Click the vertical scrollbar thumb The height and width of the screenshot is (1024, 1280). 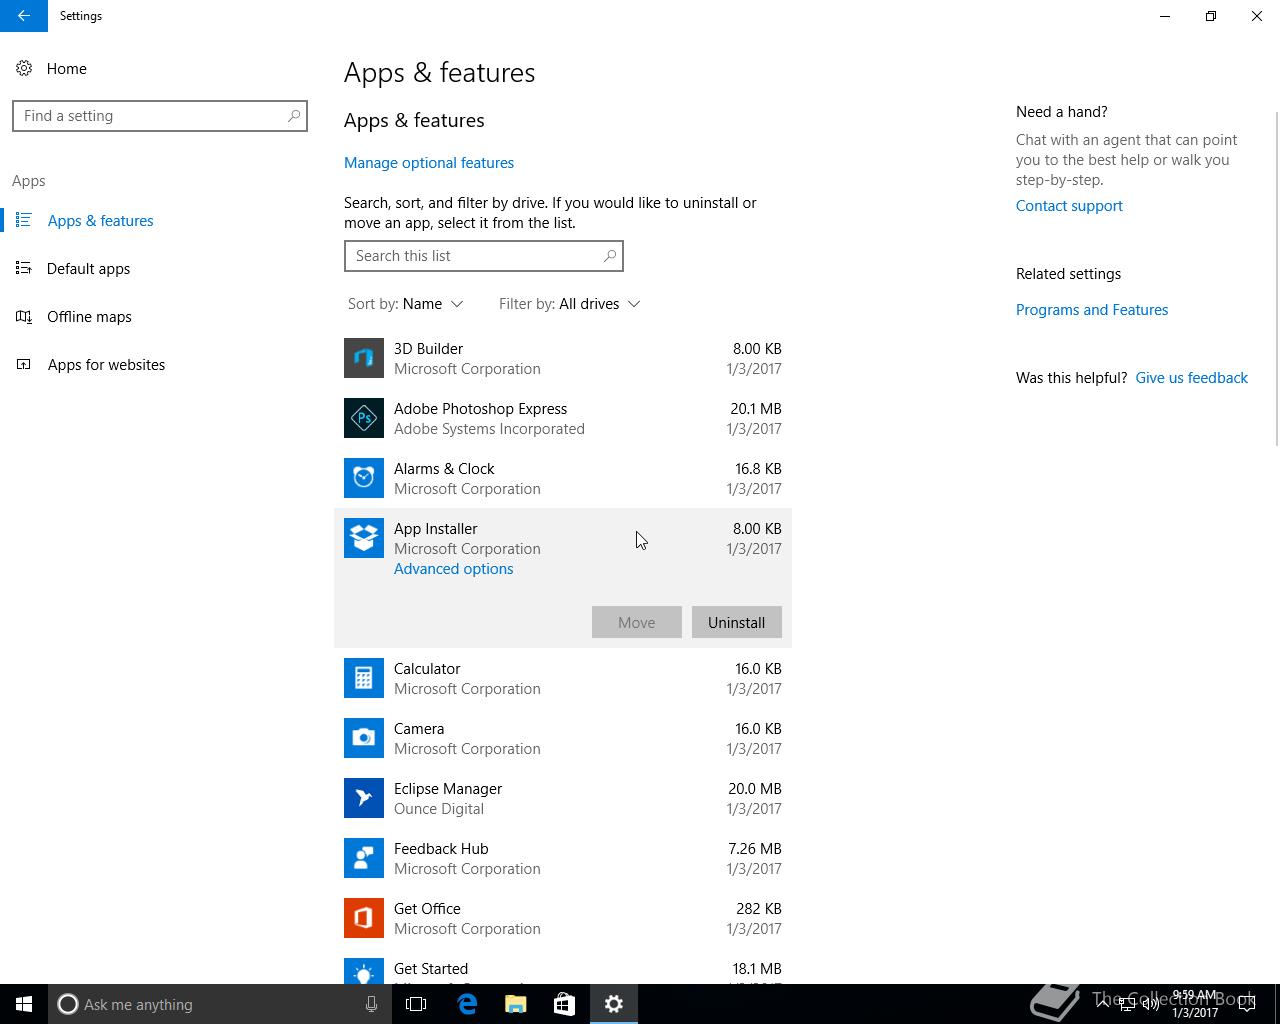tap(1276, 278)
